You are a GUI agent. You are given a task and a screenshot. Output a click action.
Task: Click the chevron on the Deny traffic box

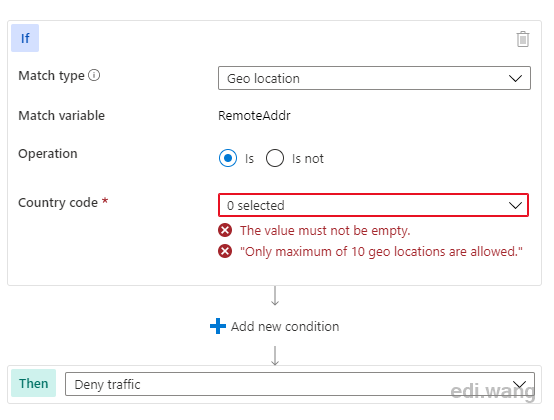click(519, 384)
